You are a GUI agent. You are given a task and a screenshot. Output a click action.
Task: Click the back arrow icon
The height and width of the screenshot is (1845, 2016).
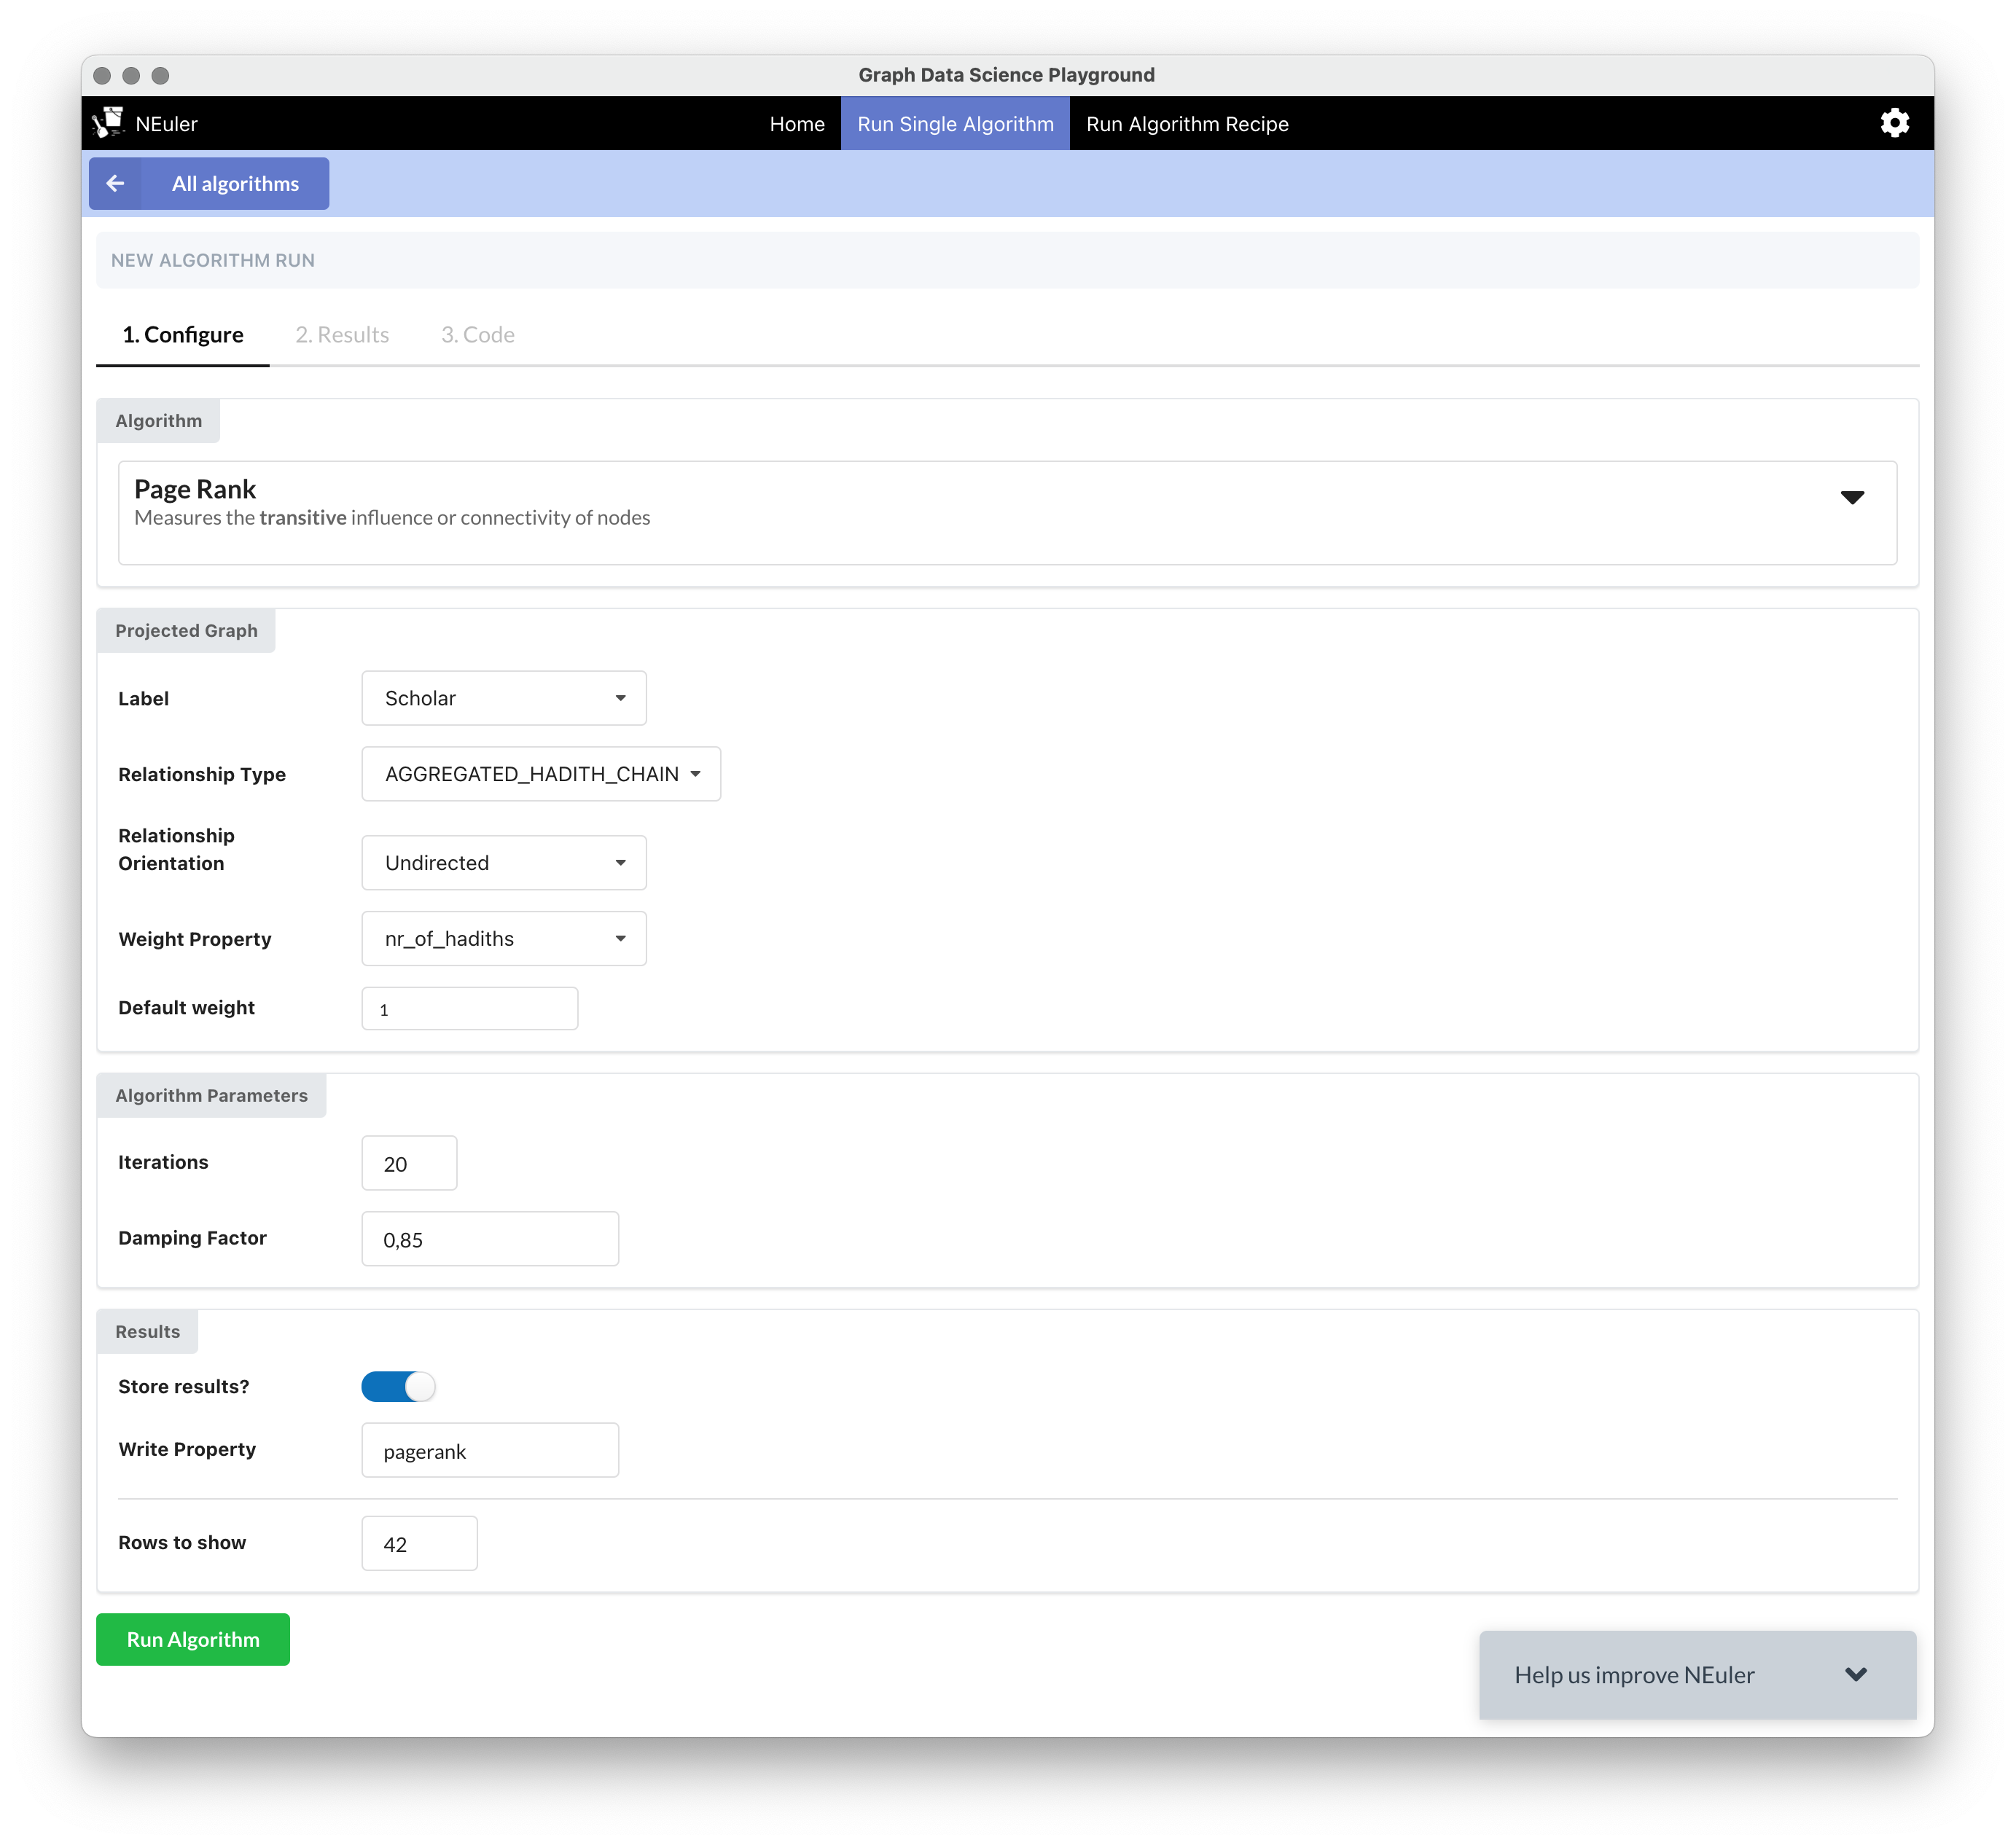click(x=115, y=183)
